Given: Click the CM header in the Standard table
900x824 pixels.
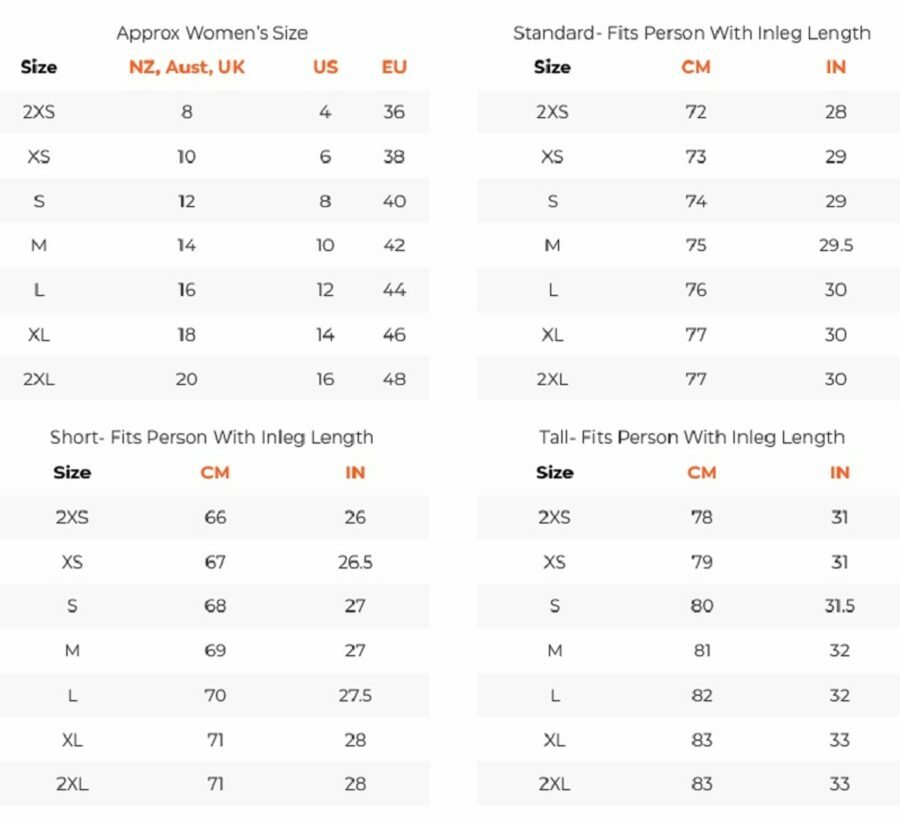Looking at the screenshot, I should 696,68.
